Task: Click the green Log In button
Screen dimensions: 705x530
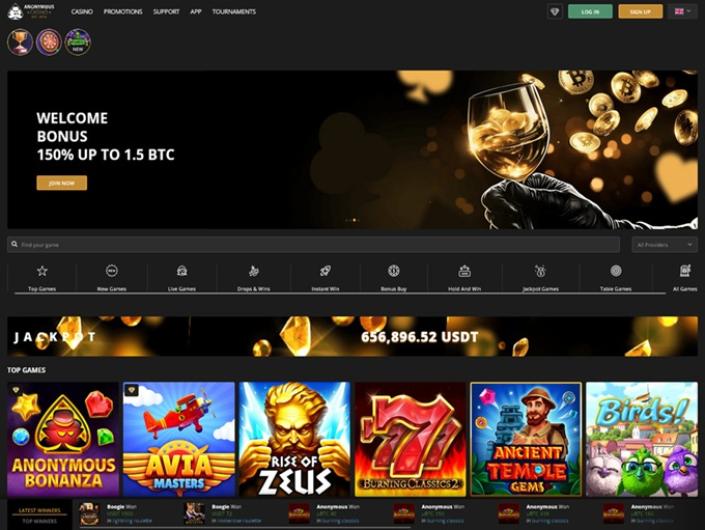Action: [590, 12]
